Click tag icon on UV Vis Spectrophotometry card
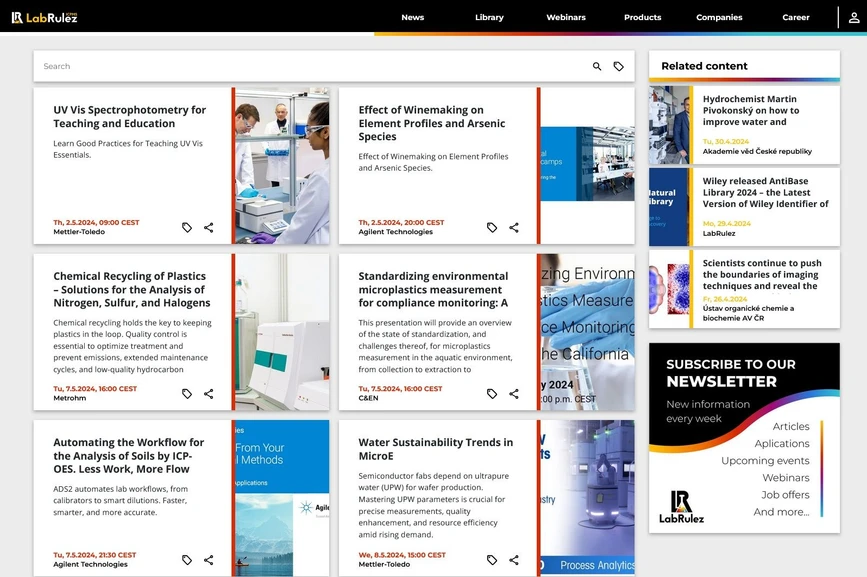The image size is (867, 577). (187, 227)
